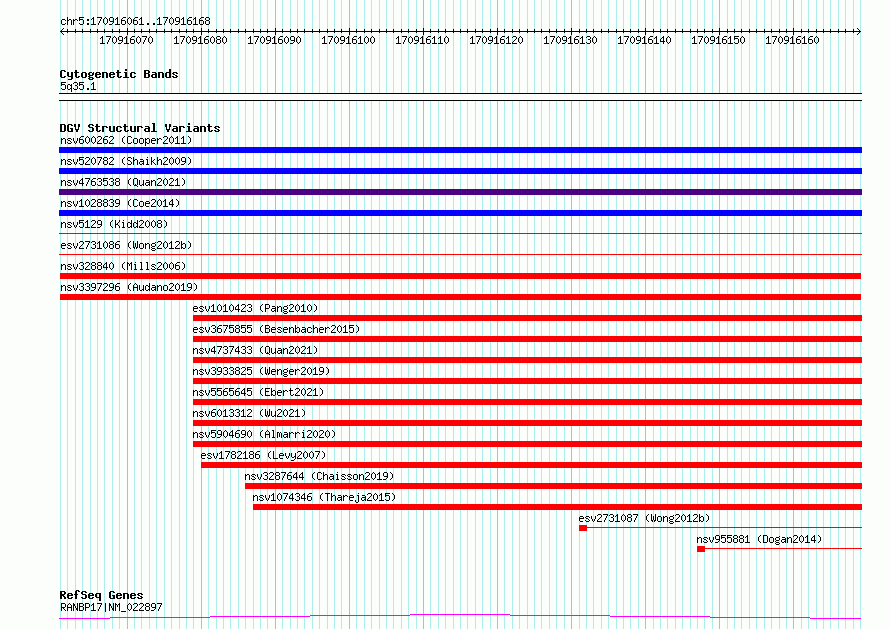The image size is (890, 629).
Task: Select the esv1782186 (Levy2007) label
Action: [263, 455]
